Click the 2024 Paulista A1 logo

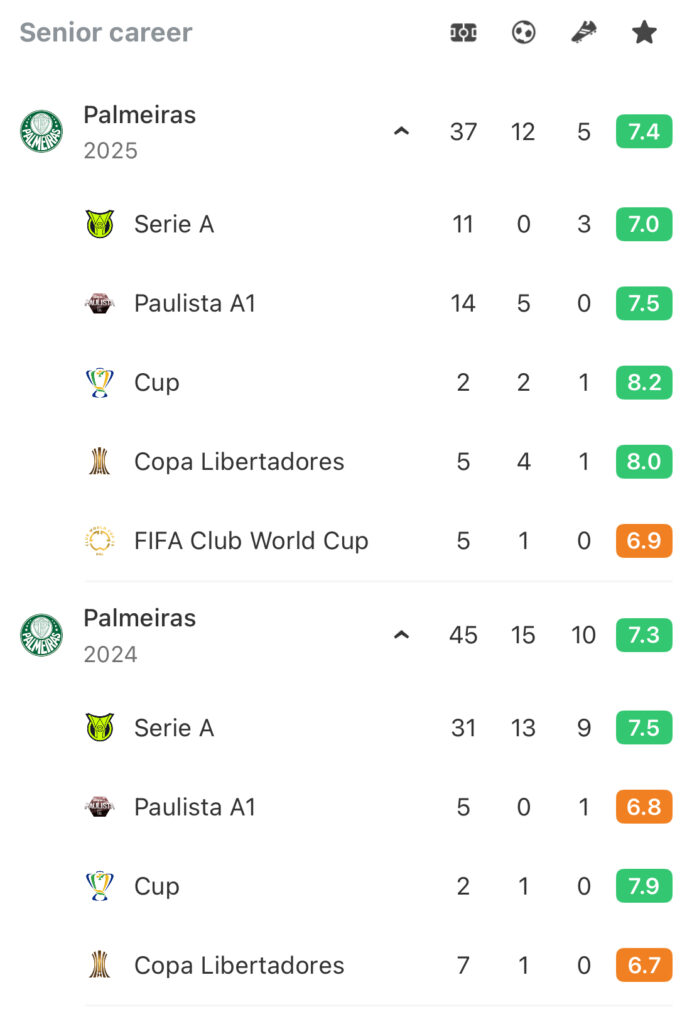100,807
